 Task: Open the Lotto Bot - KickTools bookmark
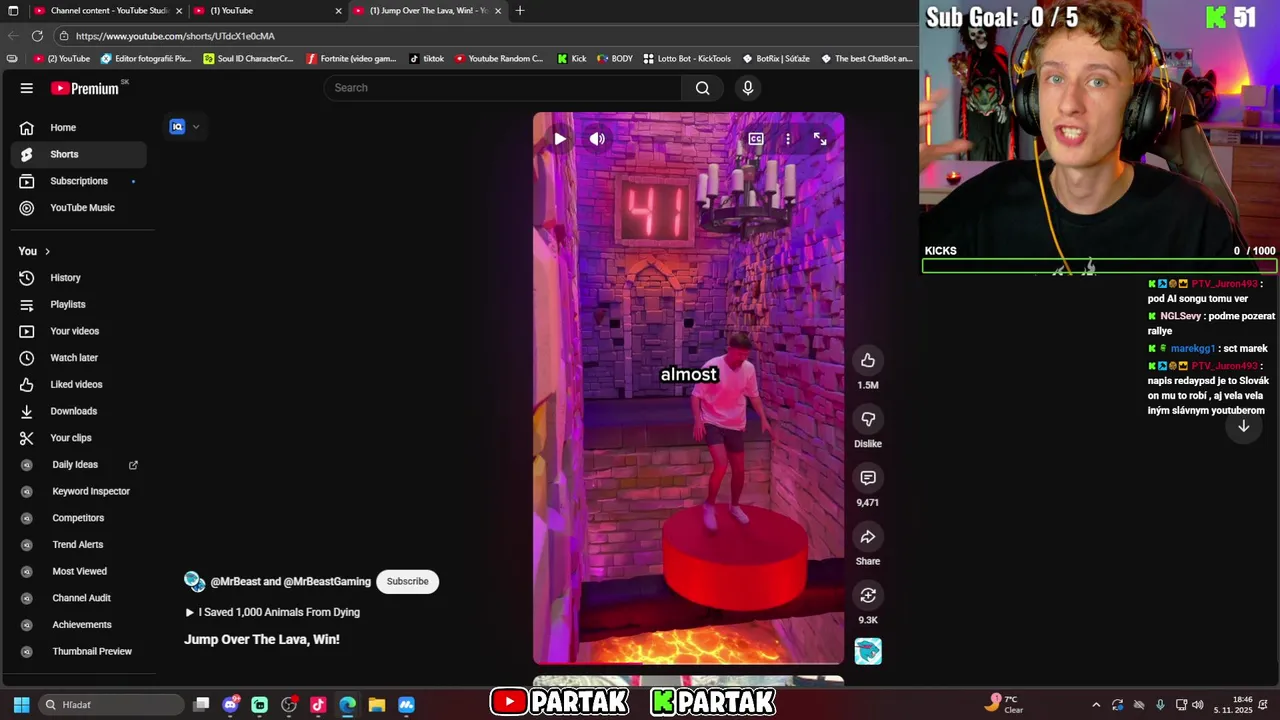(687, 59)
